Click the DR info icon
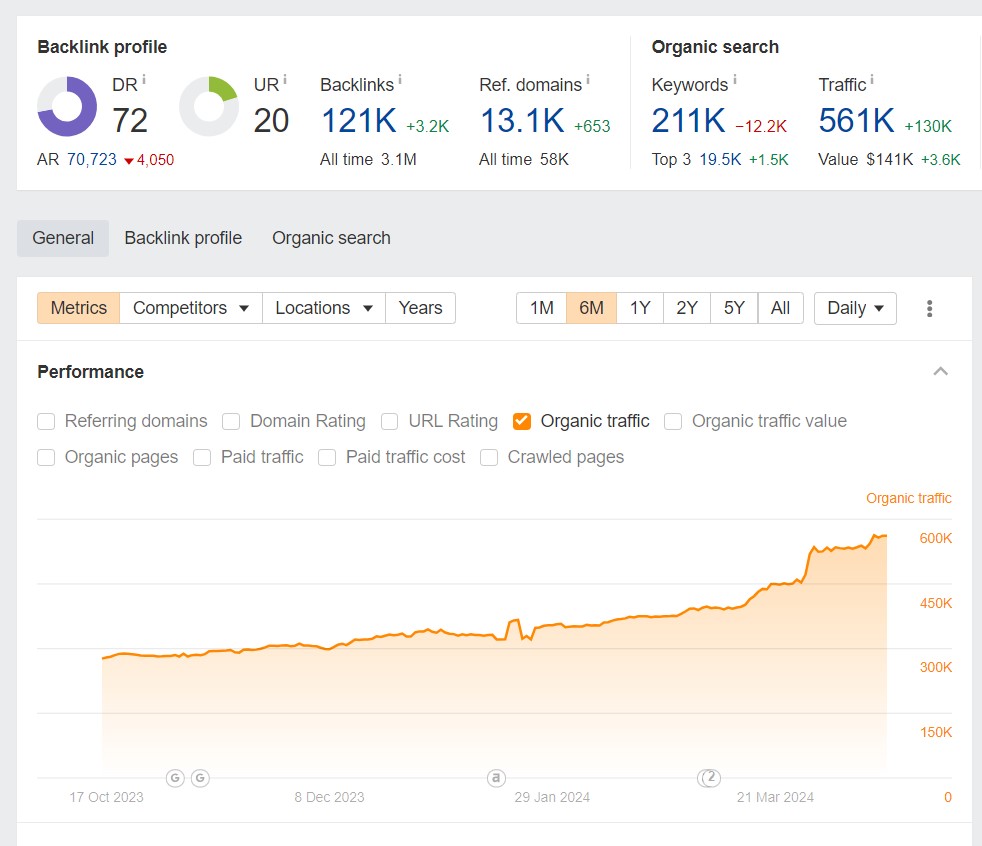The width and height of the screenshot is (982, 846). (x=144, y=80)
